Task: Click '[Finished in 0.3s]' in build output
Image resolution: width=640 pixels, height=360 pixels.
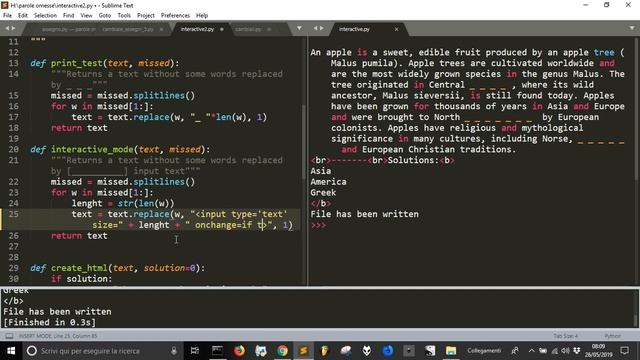Action: click(x=49, y=322)
